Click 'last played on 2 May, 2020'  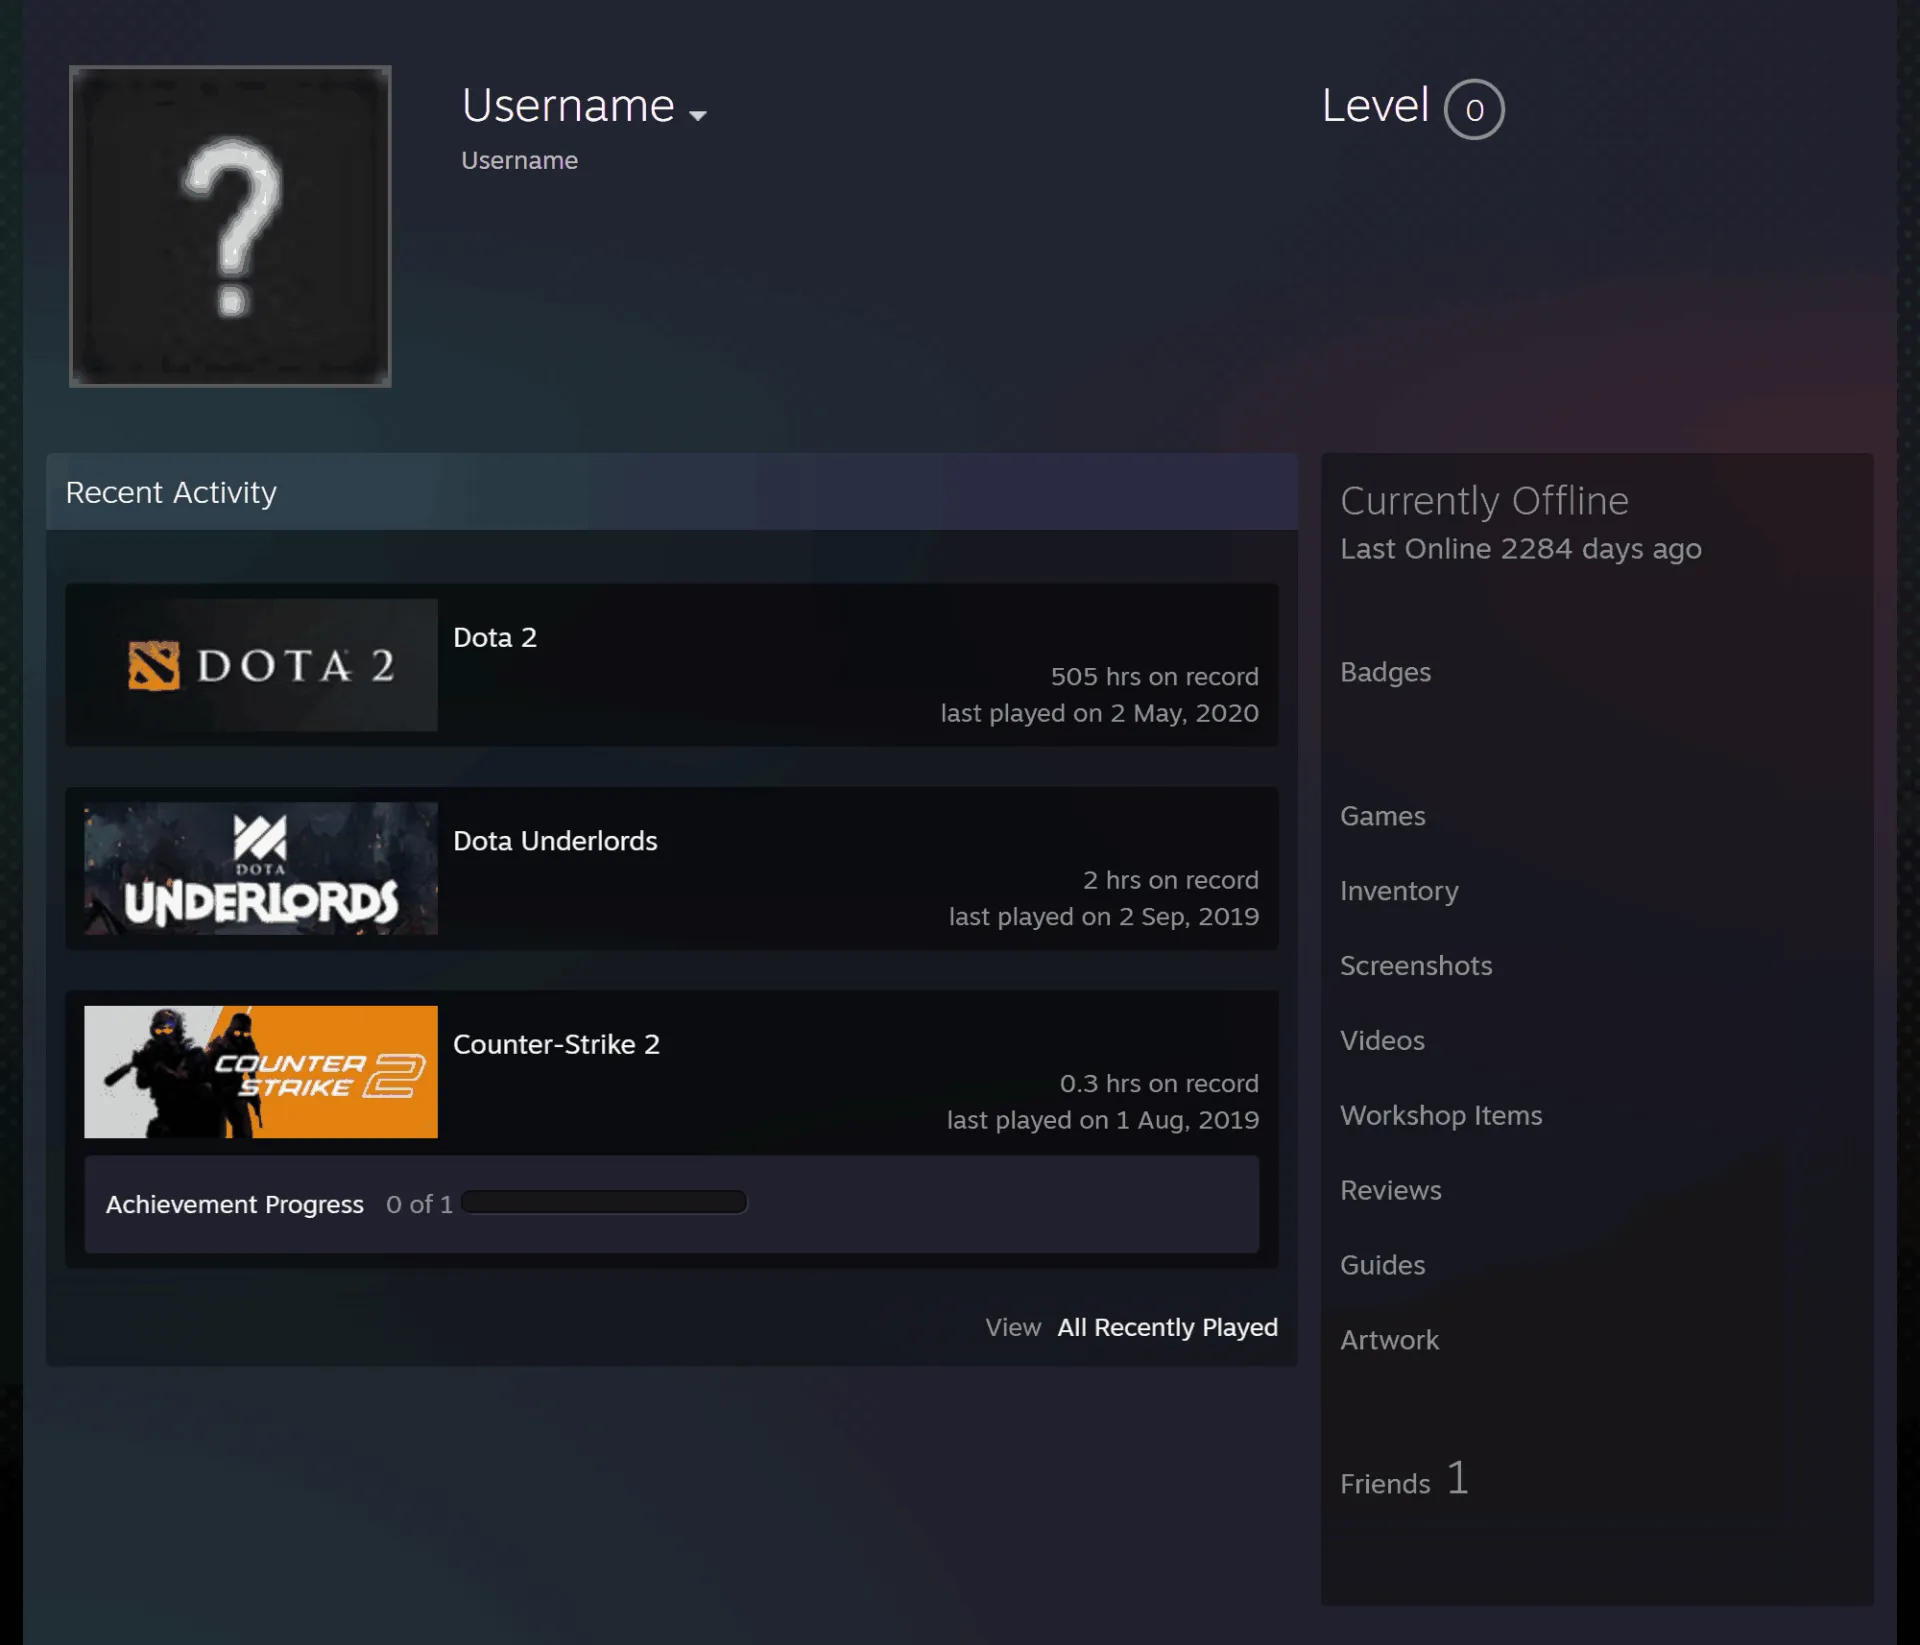[x=1099, y=713]
